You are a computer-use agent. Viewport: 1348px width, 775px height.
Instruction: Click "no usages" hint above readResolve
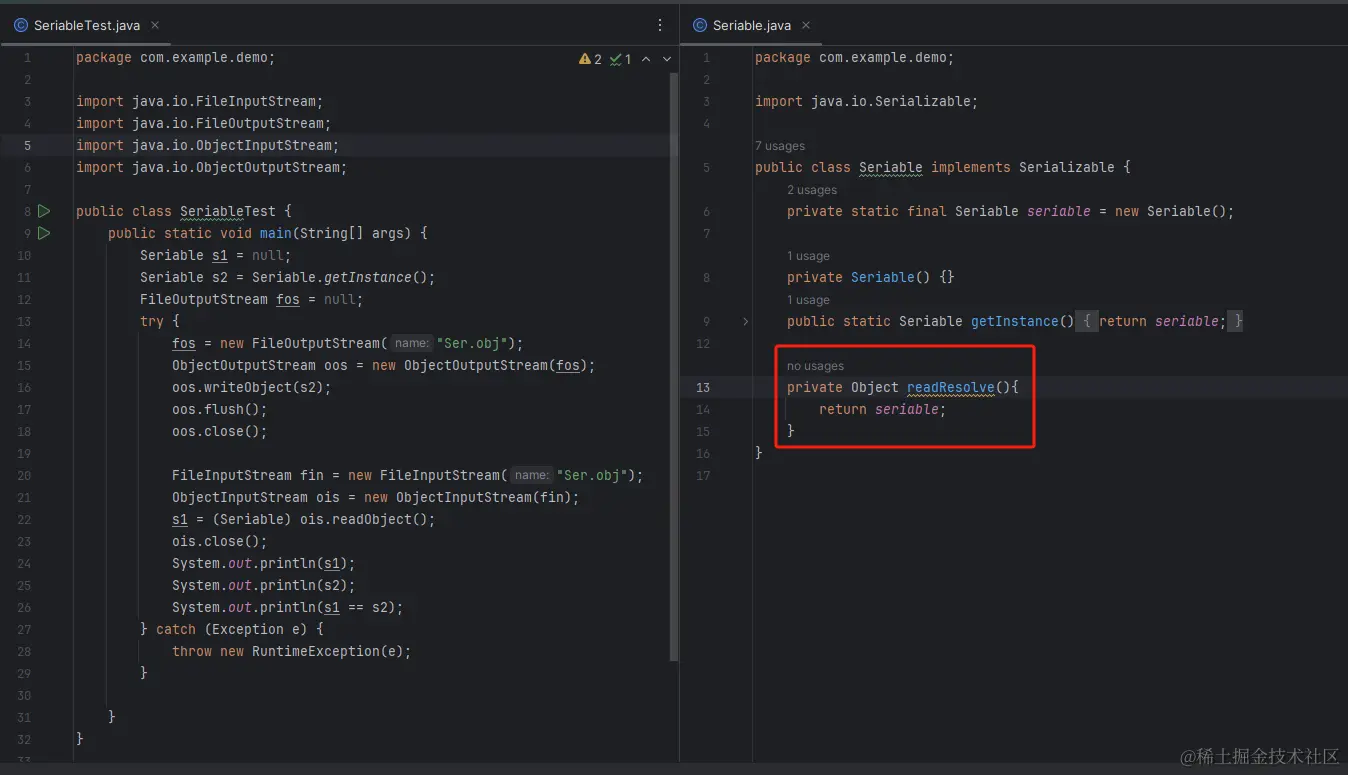tap(815, 366)
